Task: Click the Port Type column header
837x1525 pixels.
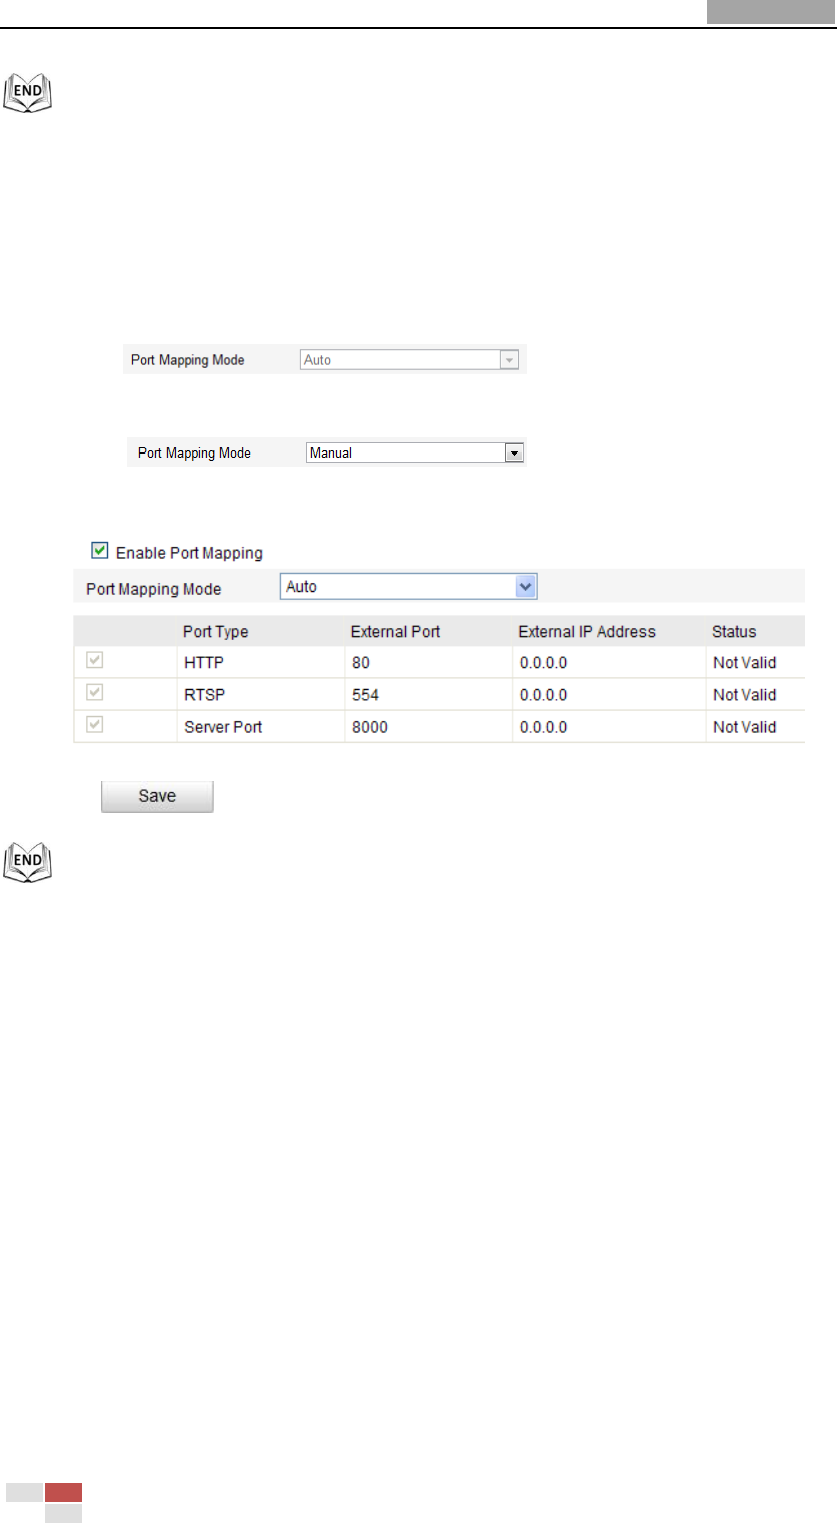Action: 215,631
